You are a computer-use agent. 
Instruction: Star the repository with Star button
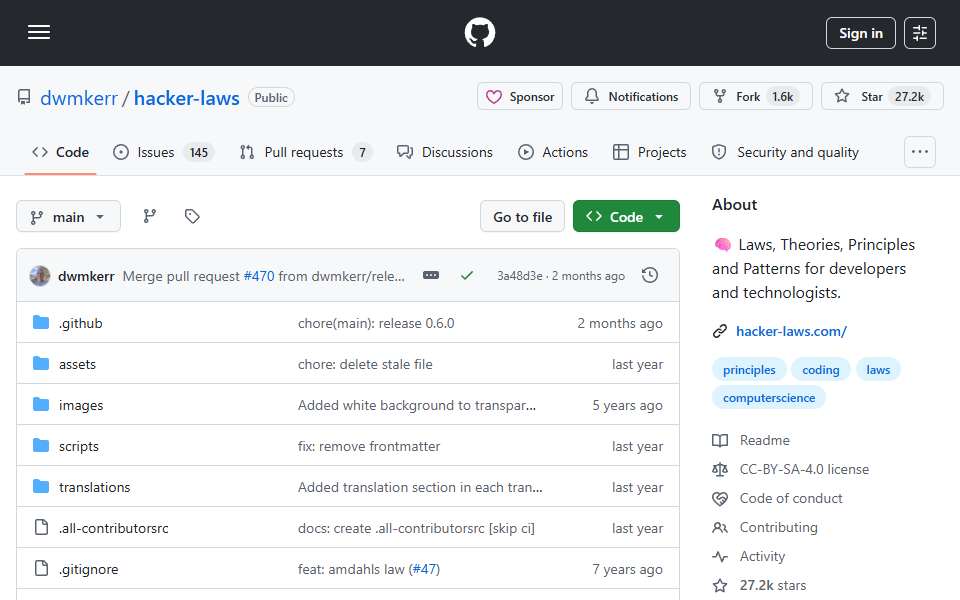coord(882,97)
